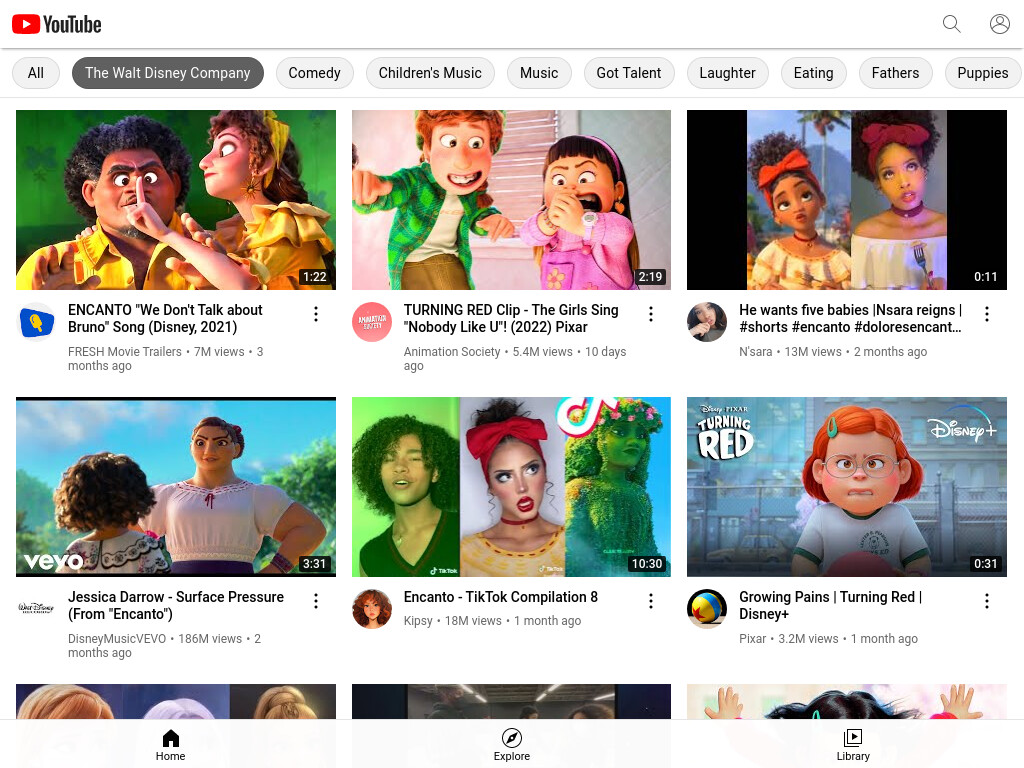Image resolution: width=1024 pixels, height=768 pixels.
Task: Open title Encanto - TikTok Compilation 8
Action: pos(500,597)
